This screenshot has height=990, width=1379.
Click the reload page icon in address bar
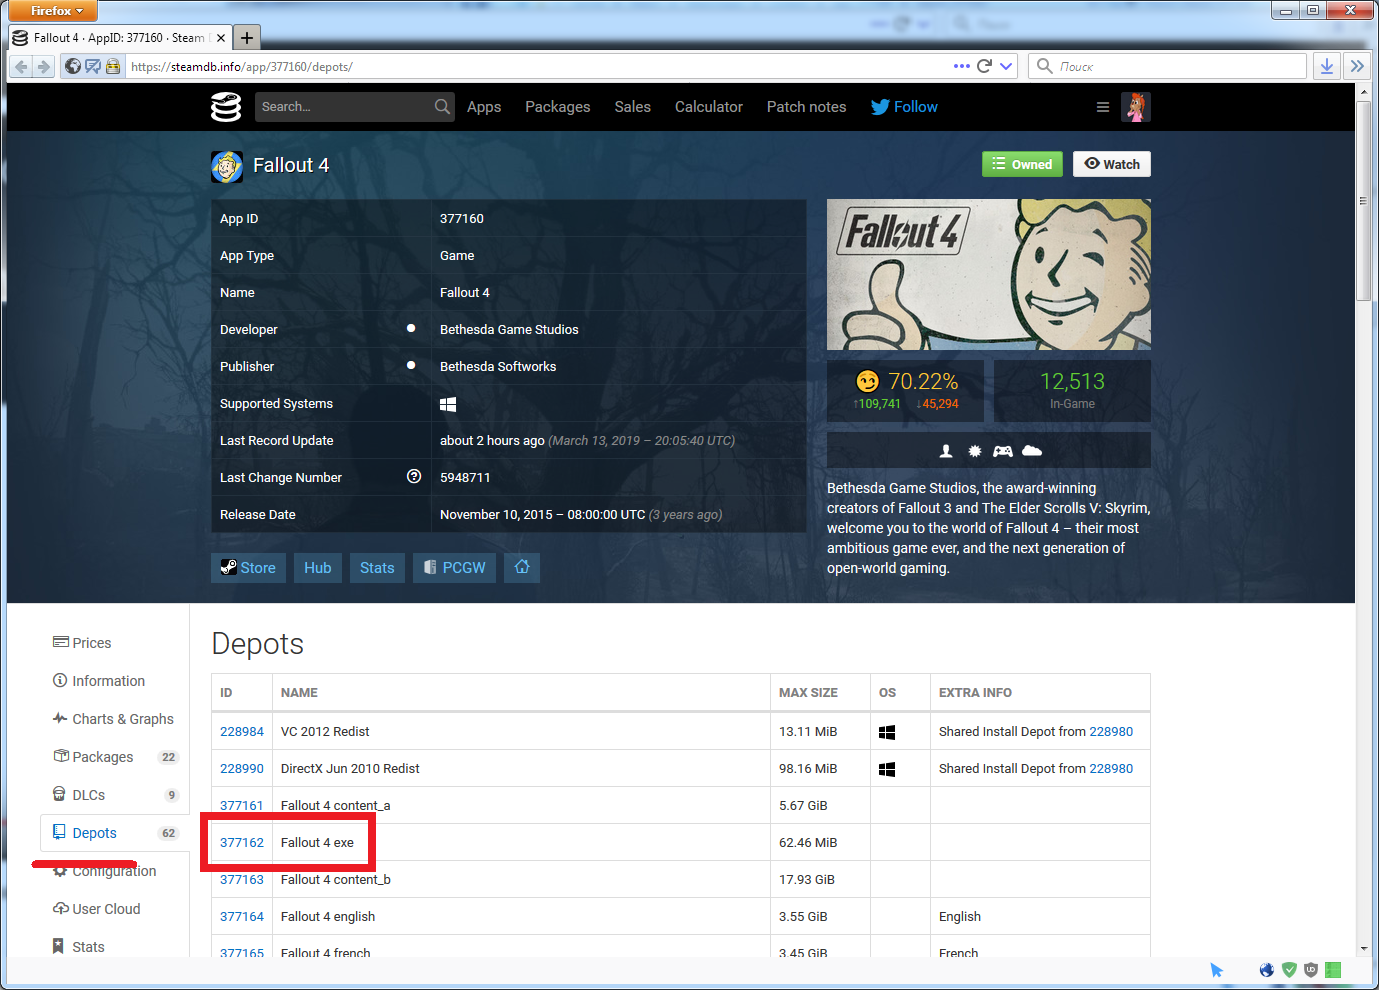click(x=984, y=66)
